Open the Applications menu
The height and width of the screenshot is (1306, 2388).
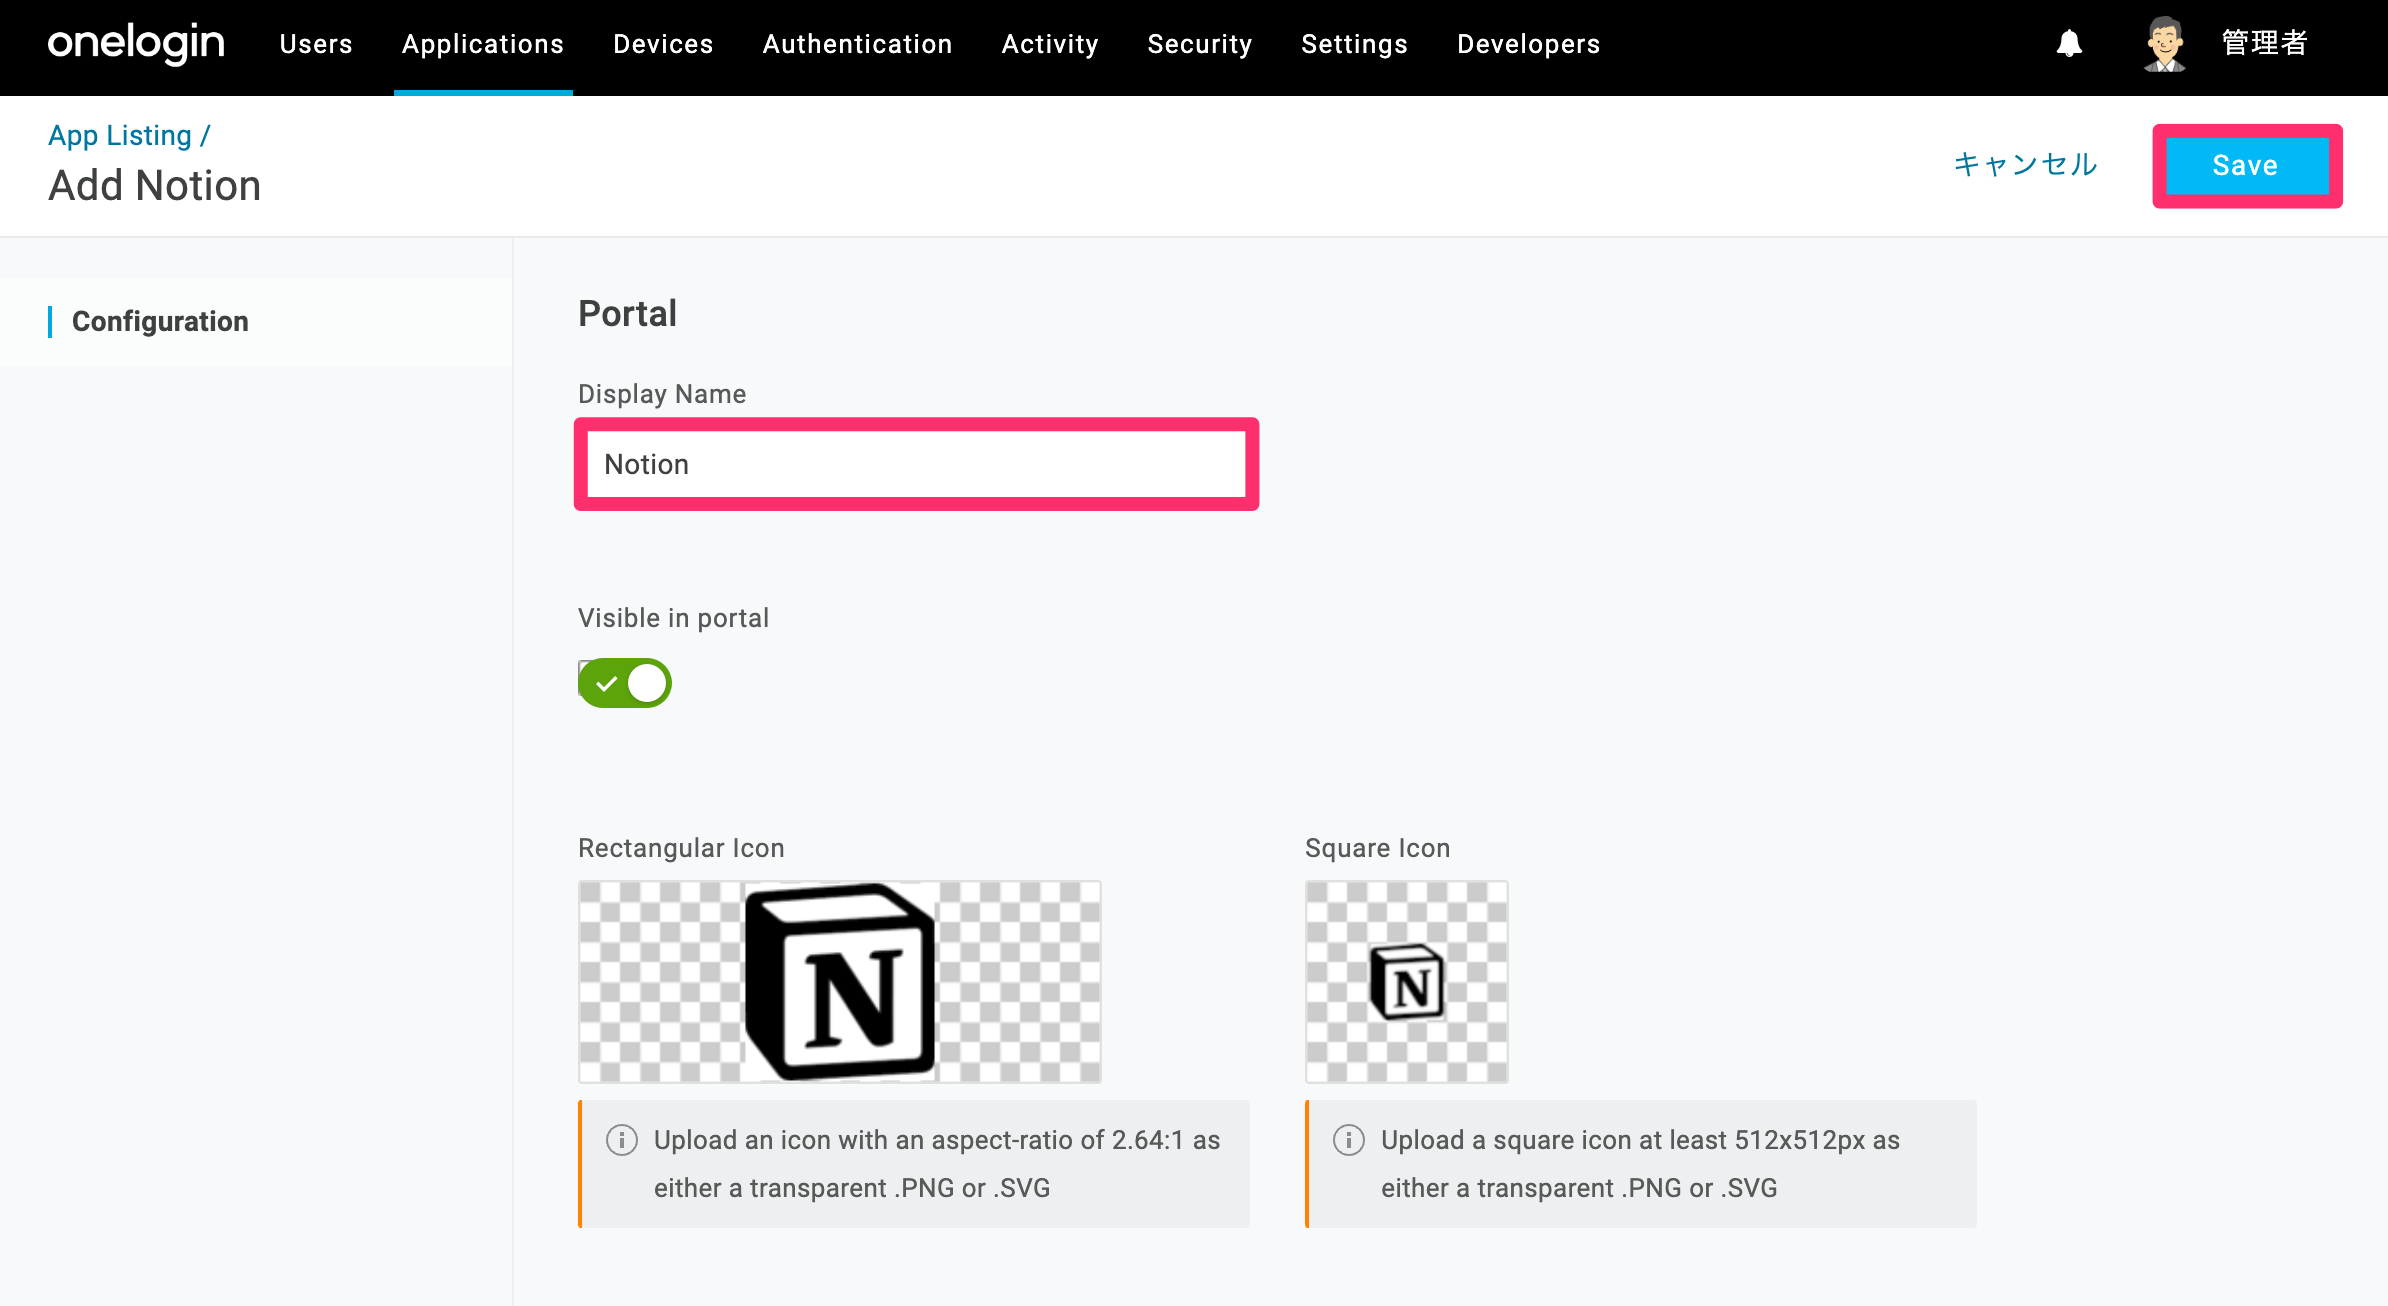[483, 44]
